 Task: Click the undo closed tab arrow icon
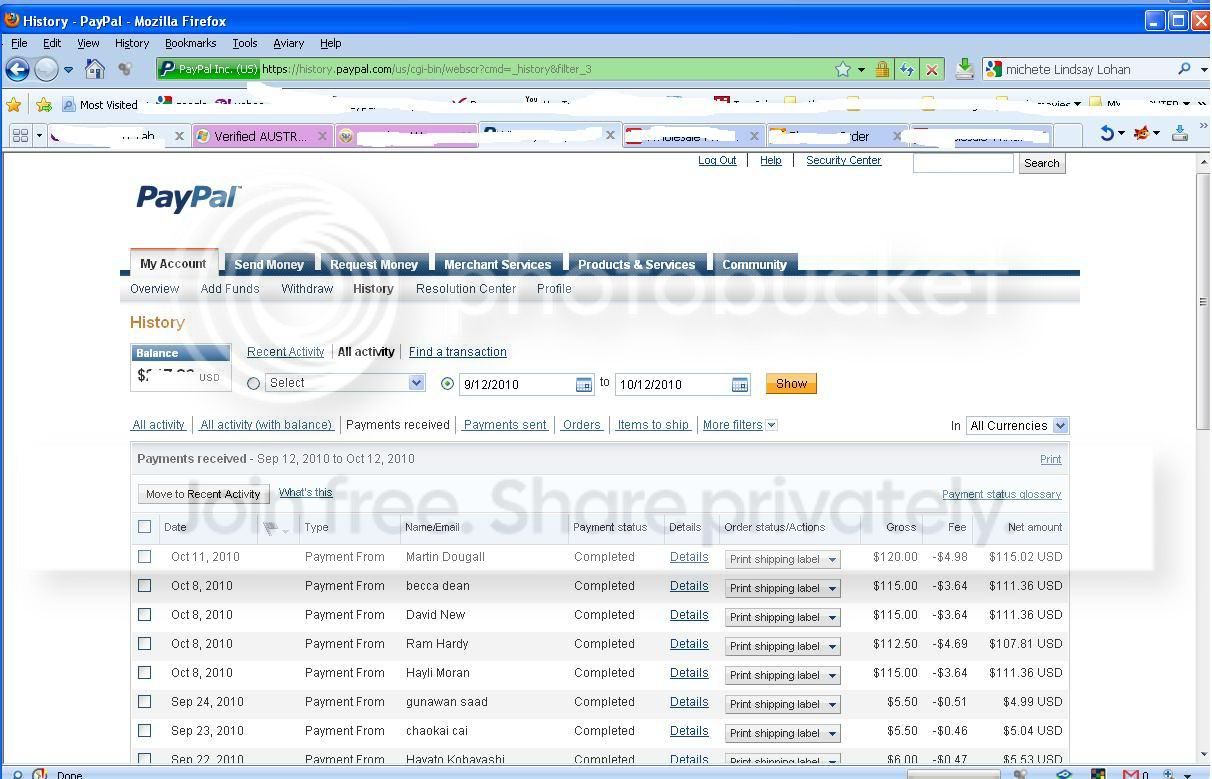tap(1107, 133)
